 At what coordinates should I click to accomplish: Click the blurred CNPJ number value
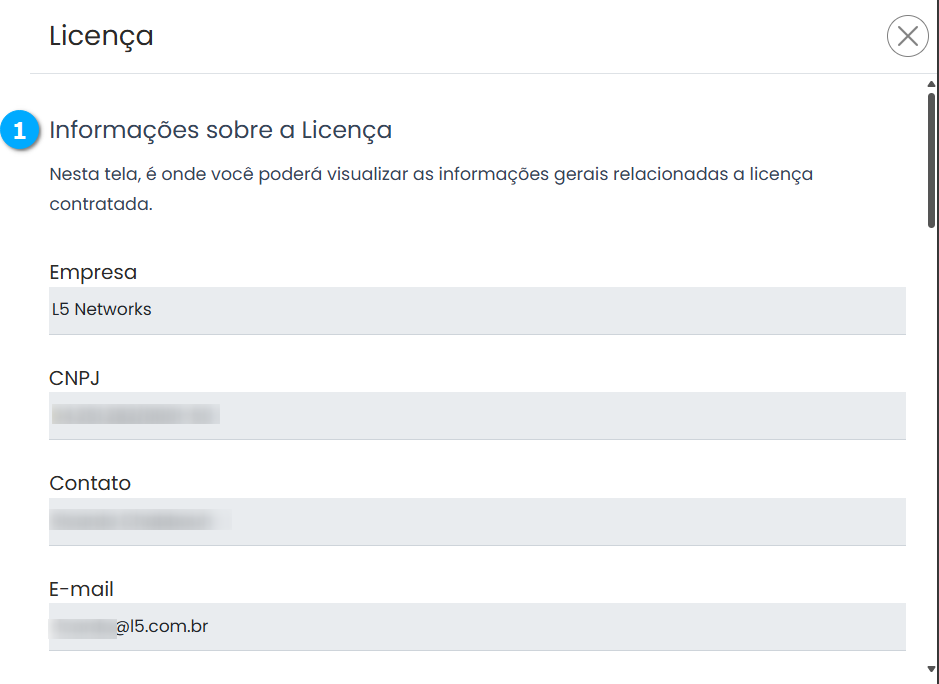tap(135, 415)
